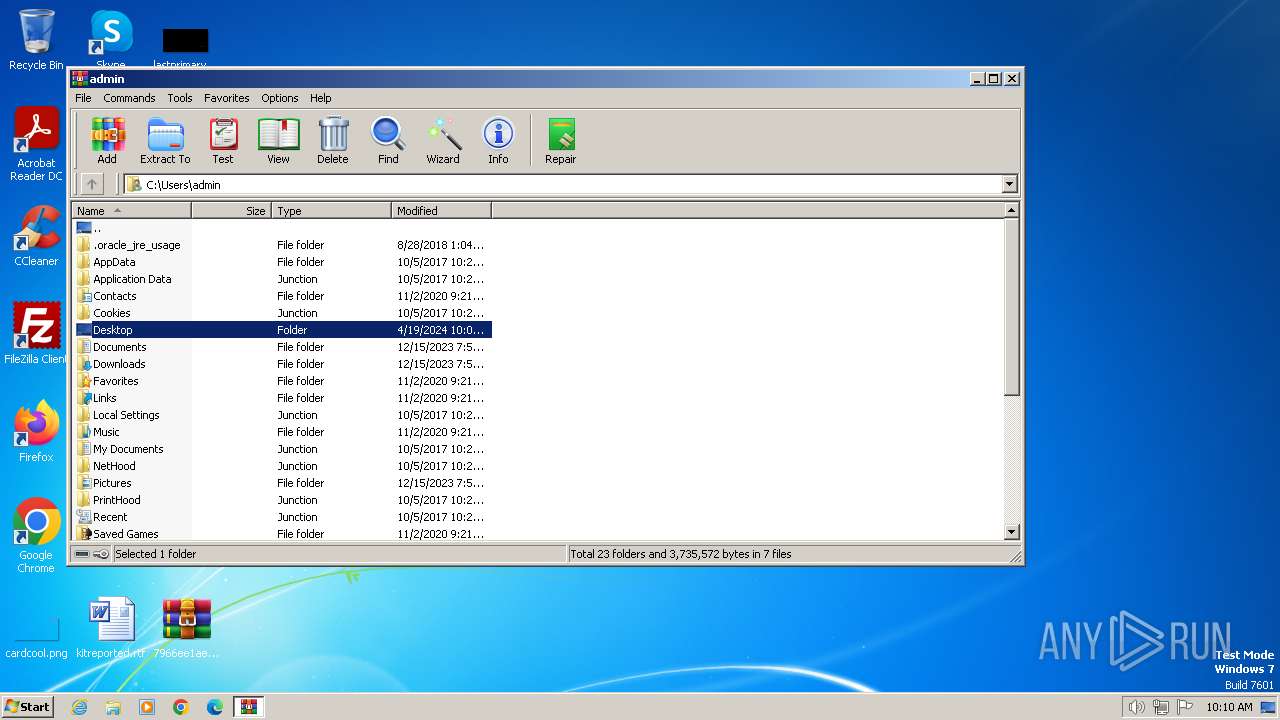Select the Cookies junction row
Viewport: 1280px width, 720px height.
(x=283, y=313)
